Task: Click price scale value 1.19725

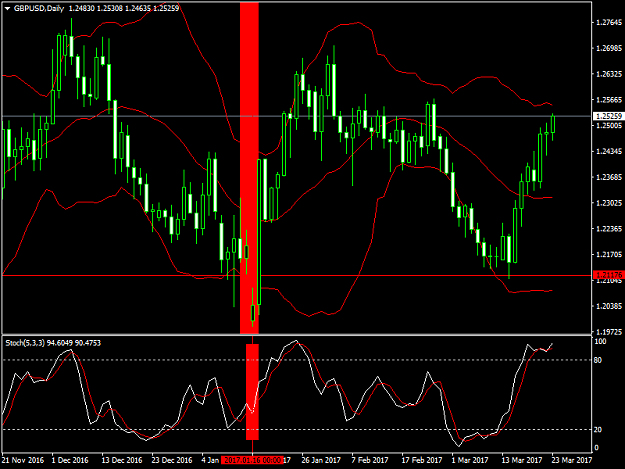Action: (609, 332)
